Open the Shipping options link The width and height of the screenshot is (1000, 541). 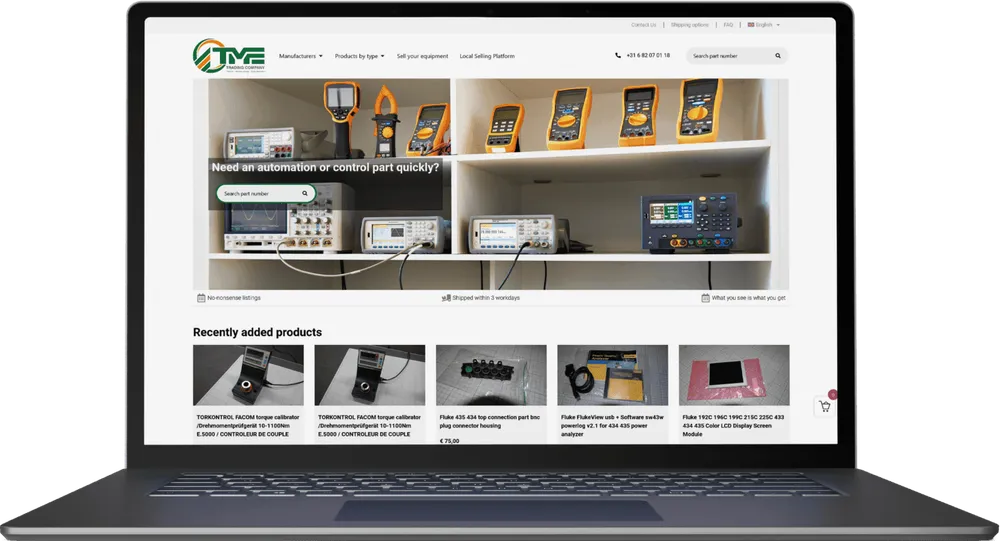click(x=689, y=25)
